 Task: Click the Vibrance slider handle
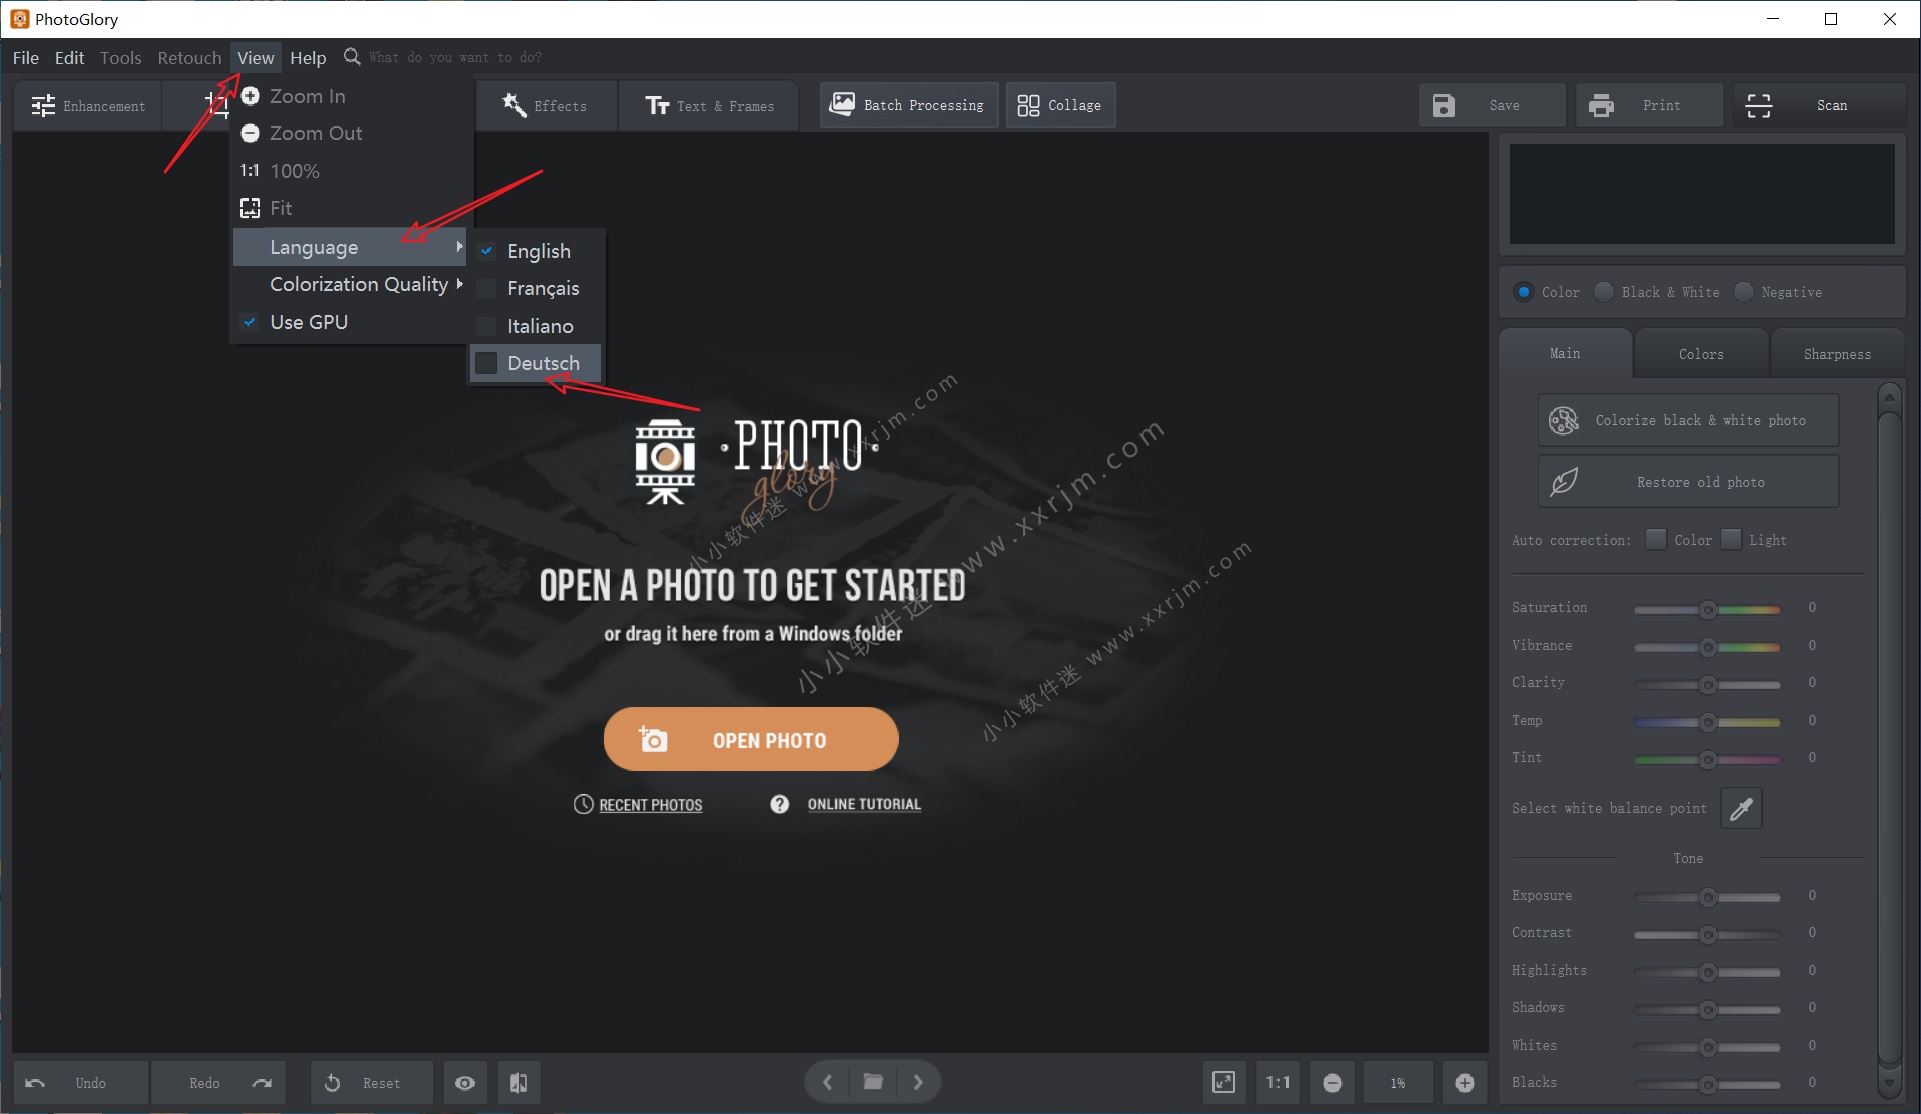tap(1708, 647)
